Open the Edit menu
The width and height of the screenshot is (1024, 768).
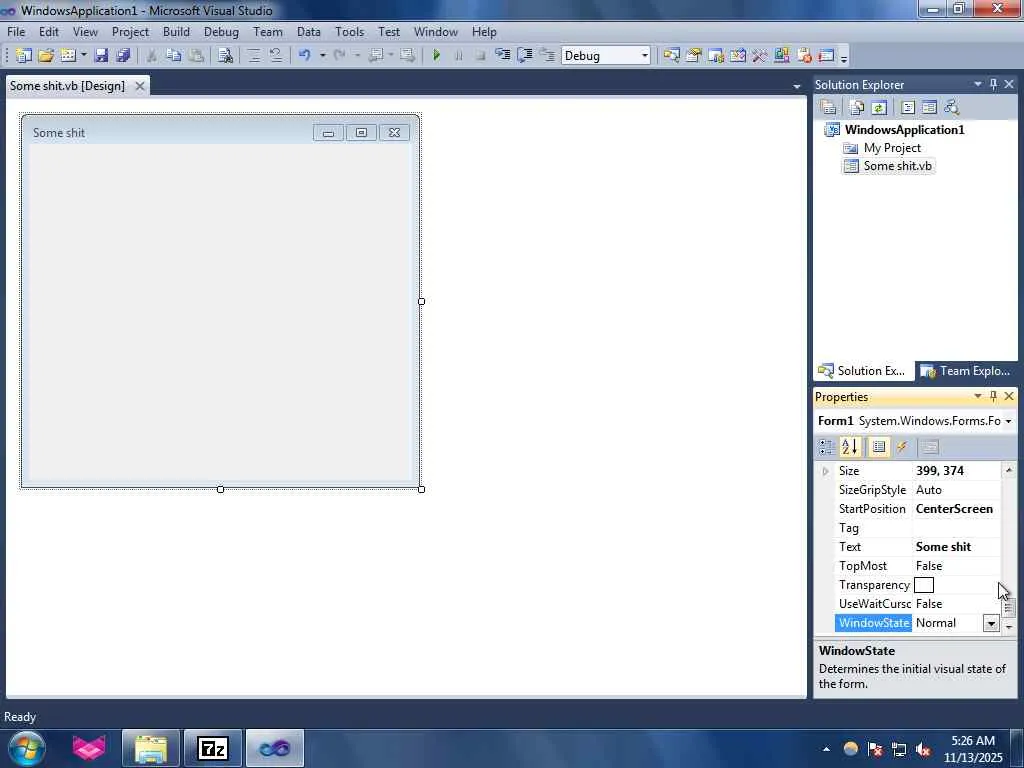pos(48,31)
